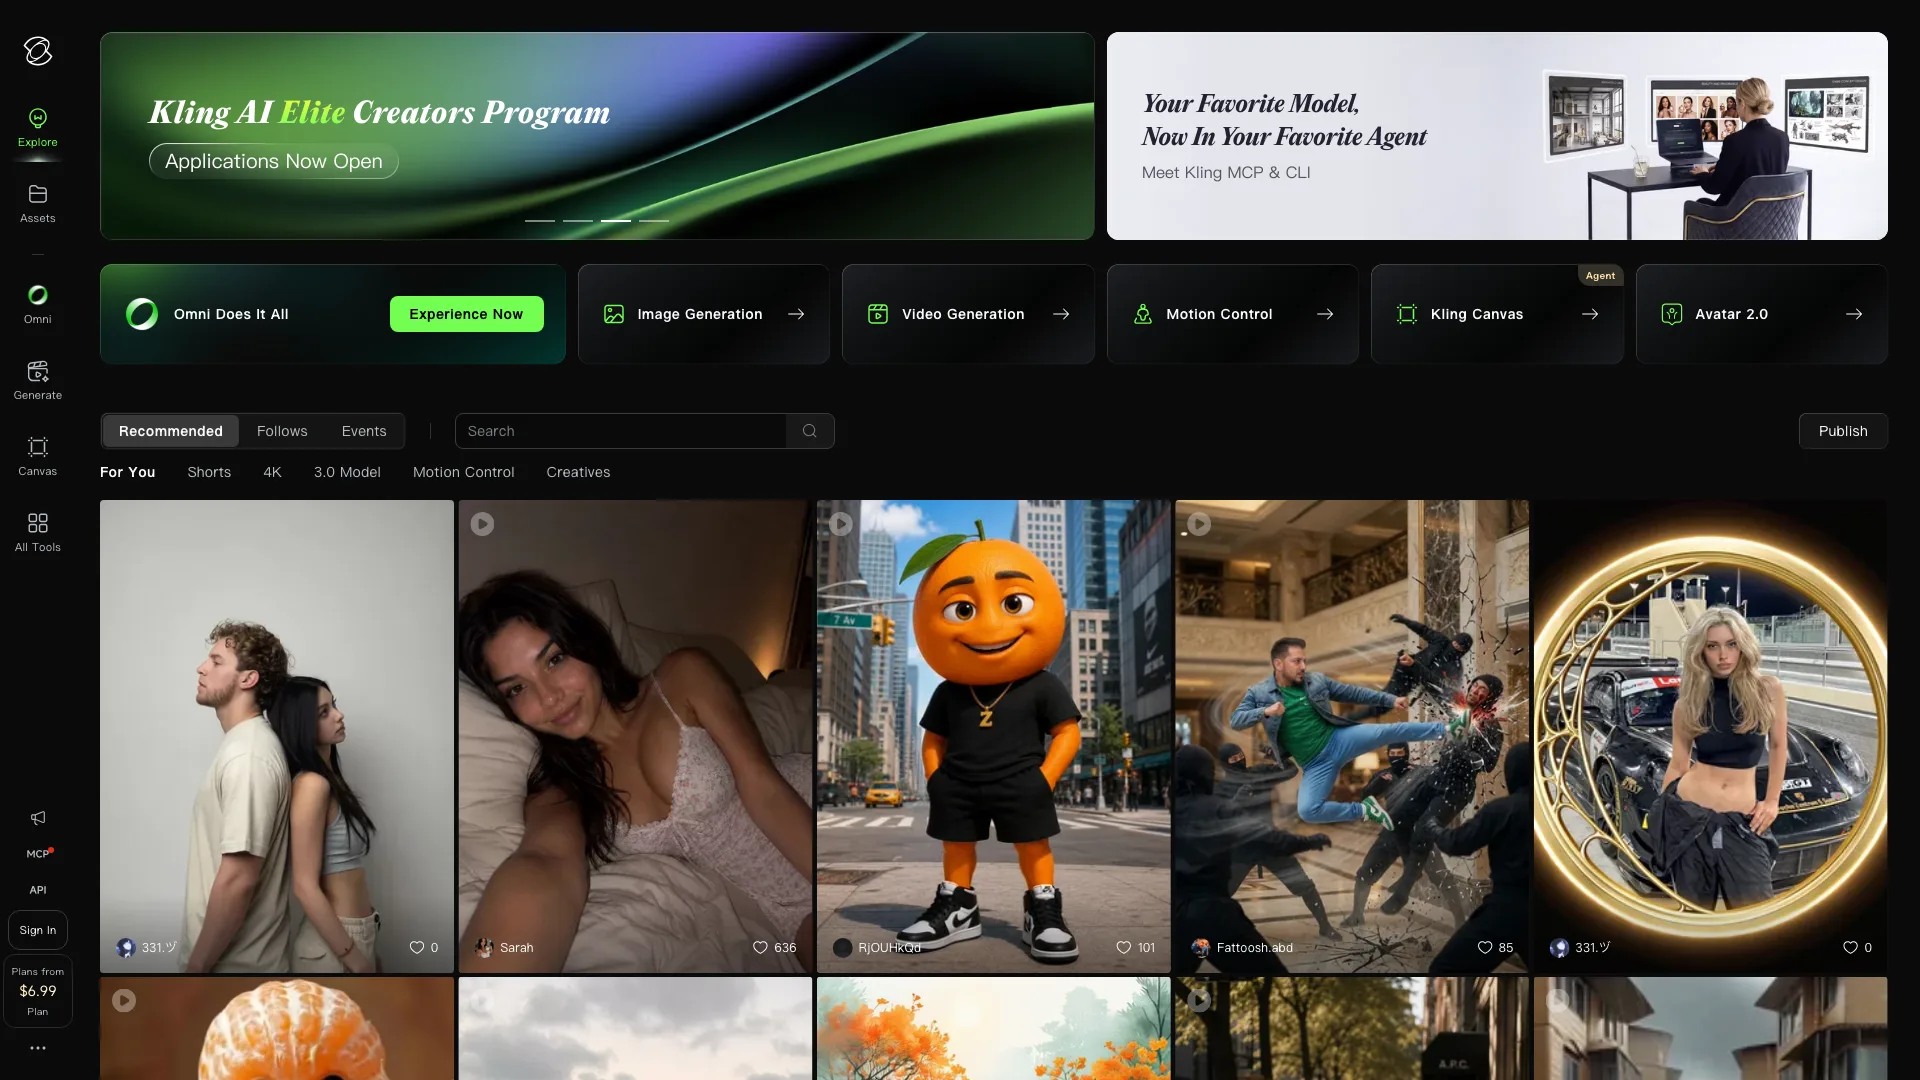Open the Kling MCP & CLI banner
The image size is (1920, 1080).
1497,136
